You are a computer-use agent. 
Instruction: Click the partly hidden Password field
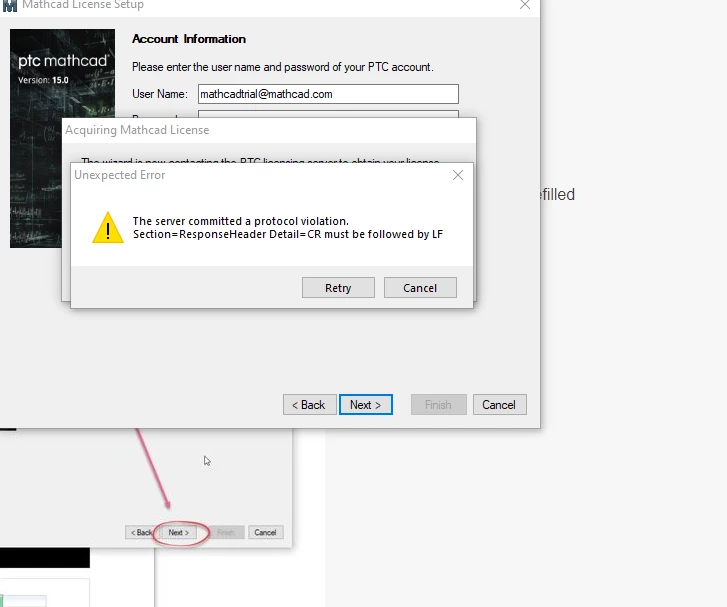[x=328, y=114]
